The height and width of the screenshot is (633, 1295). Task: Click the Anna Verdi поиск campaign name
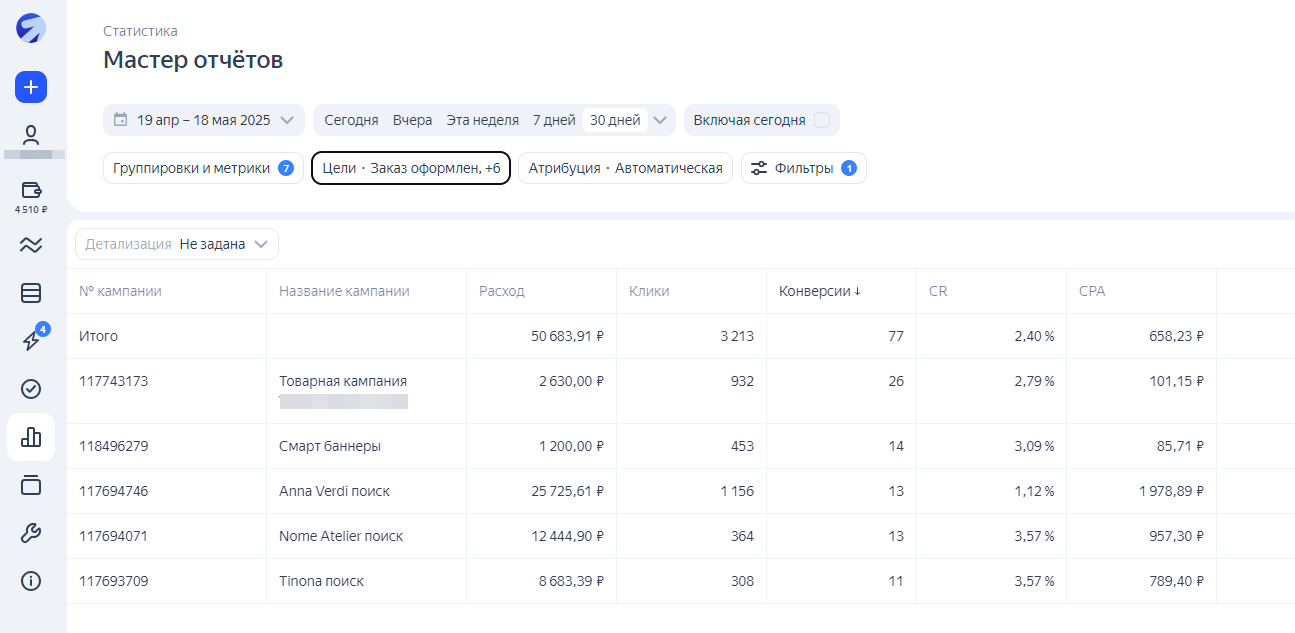click(x=334, y=491)
